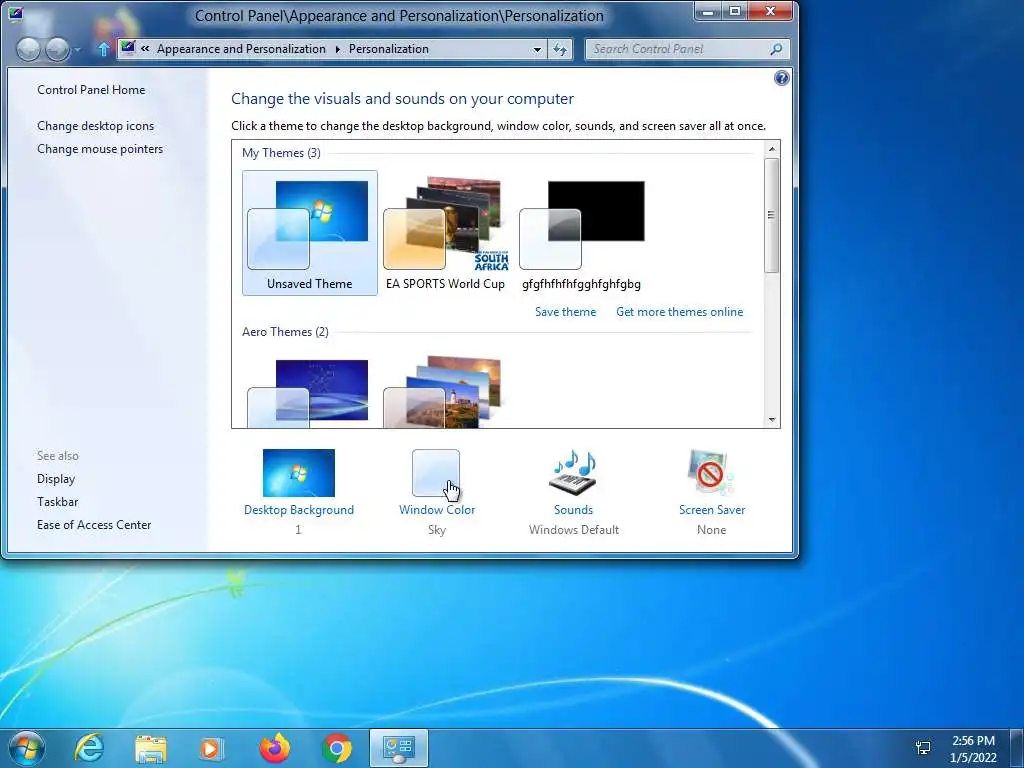Click Change mouse pointers link
1024x768 pixels.
coord(100,149)
